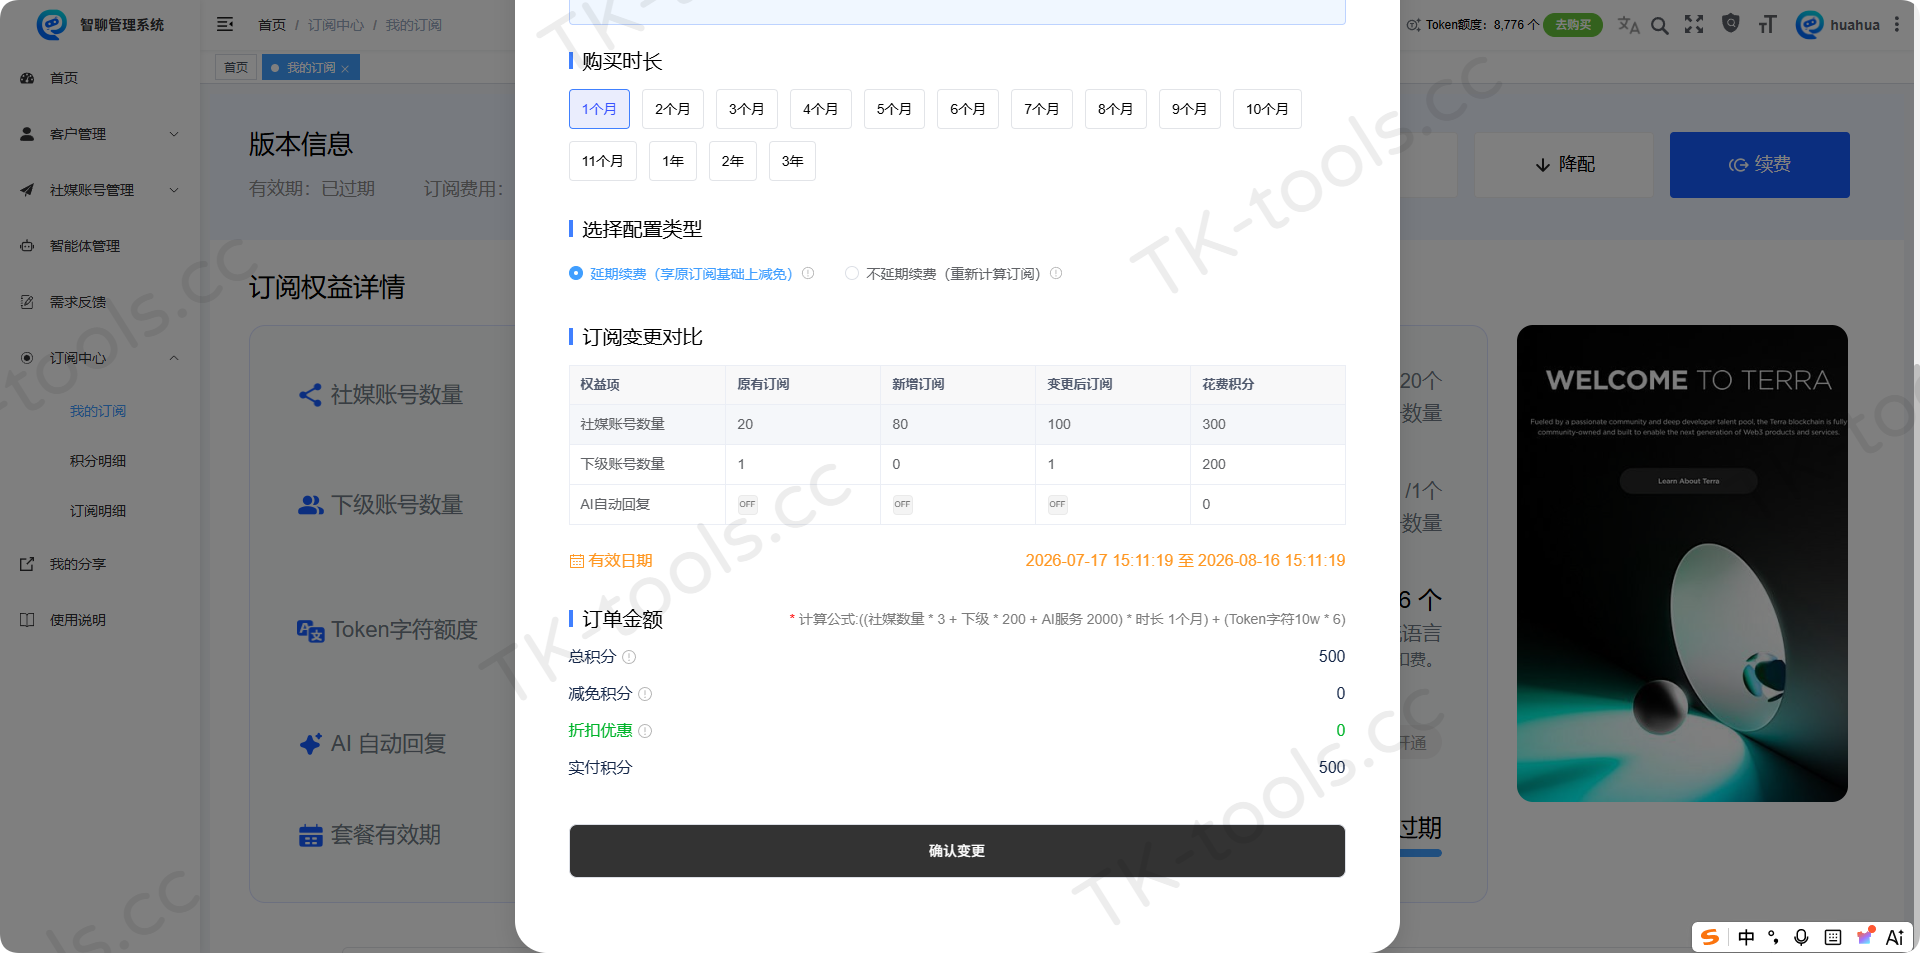This screenshot has width=1920, height=953.
Task: Expand the 客户管理 submenu chevron
Action: 174,134
